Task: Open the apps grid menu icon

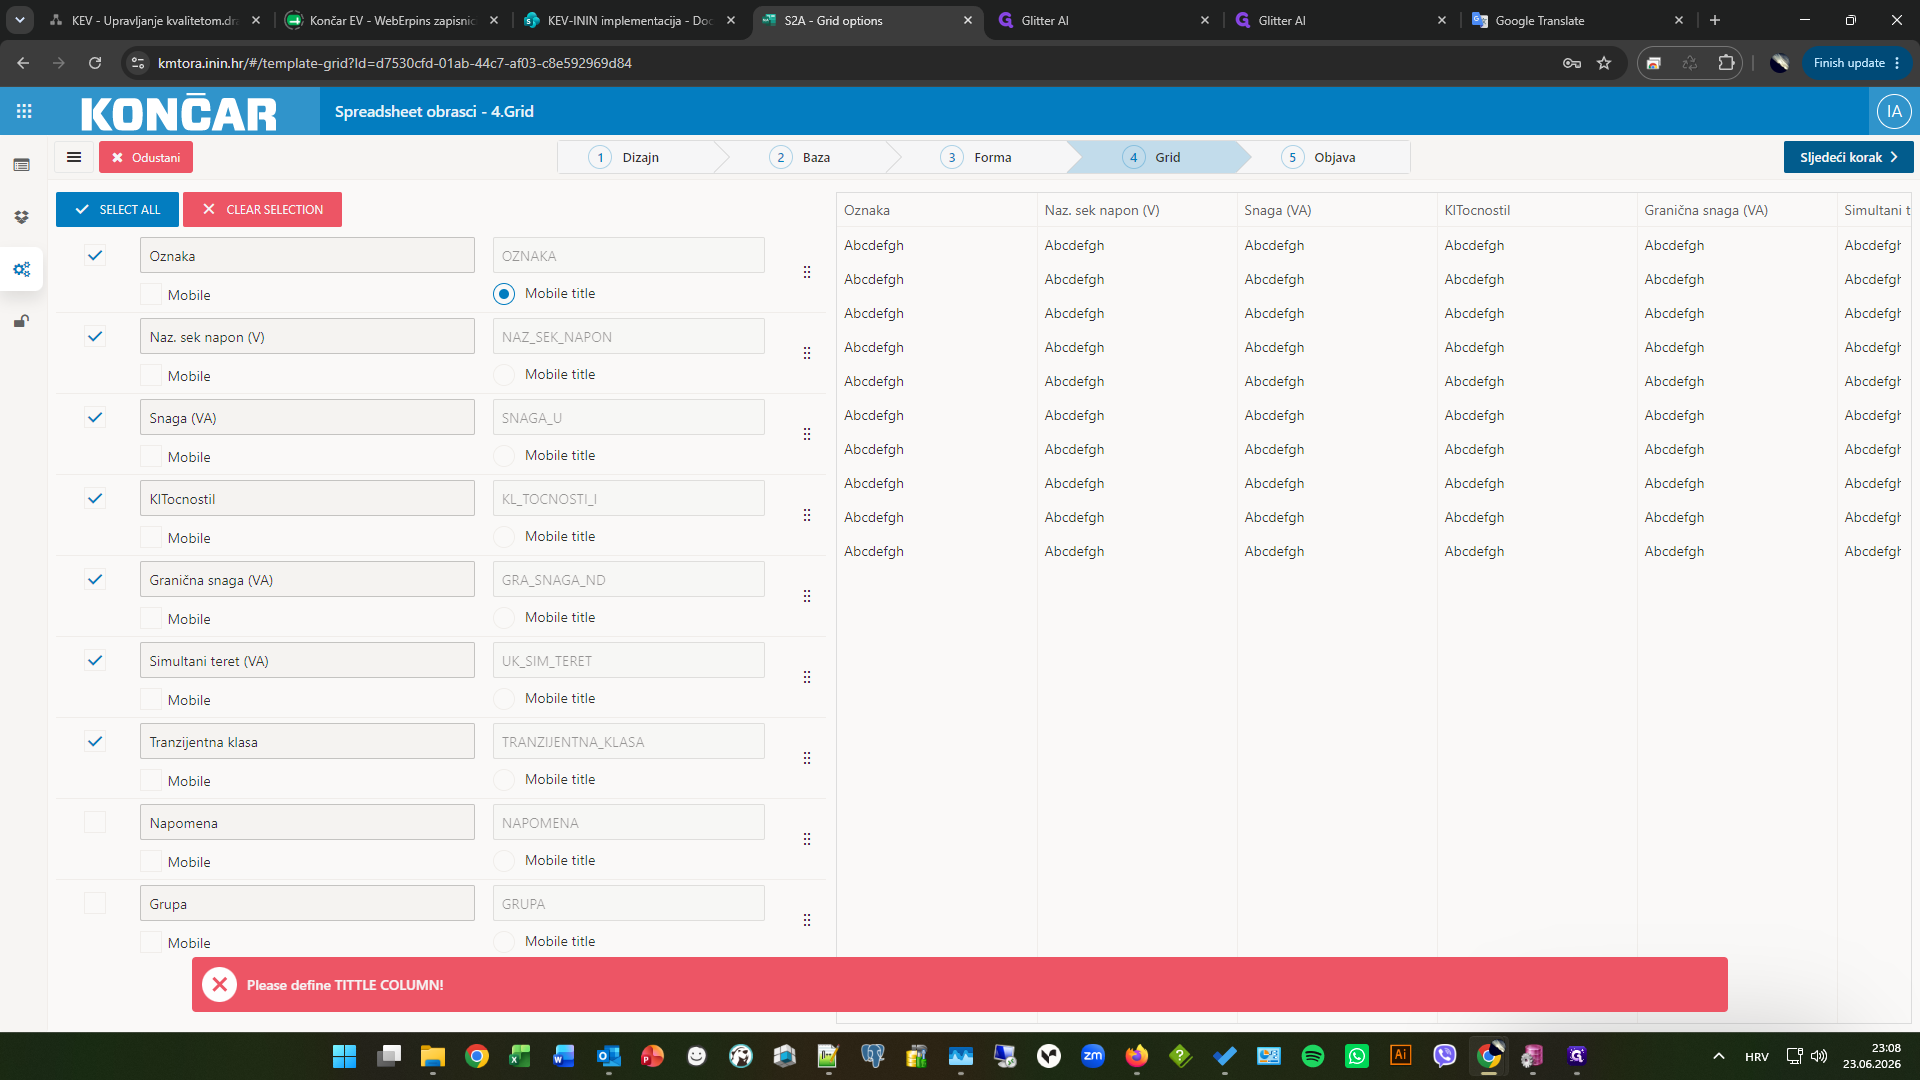Action: point(24,111)
